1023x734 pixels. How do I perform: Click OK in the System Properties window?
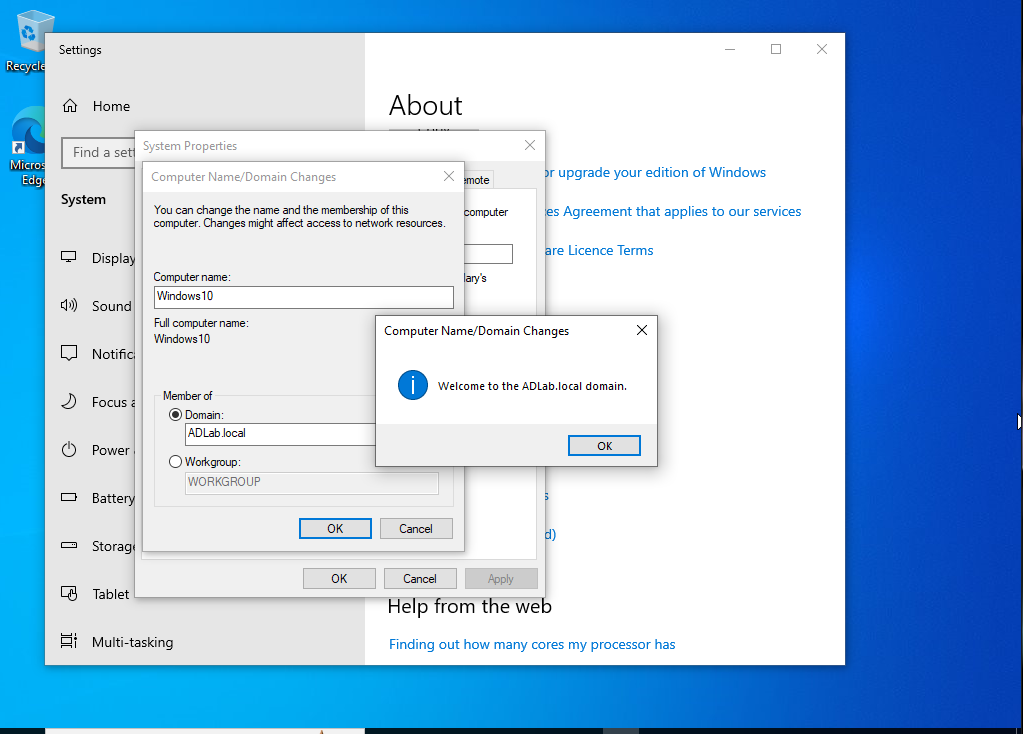pos(339,579)
